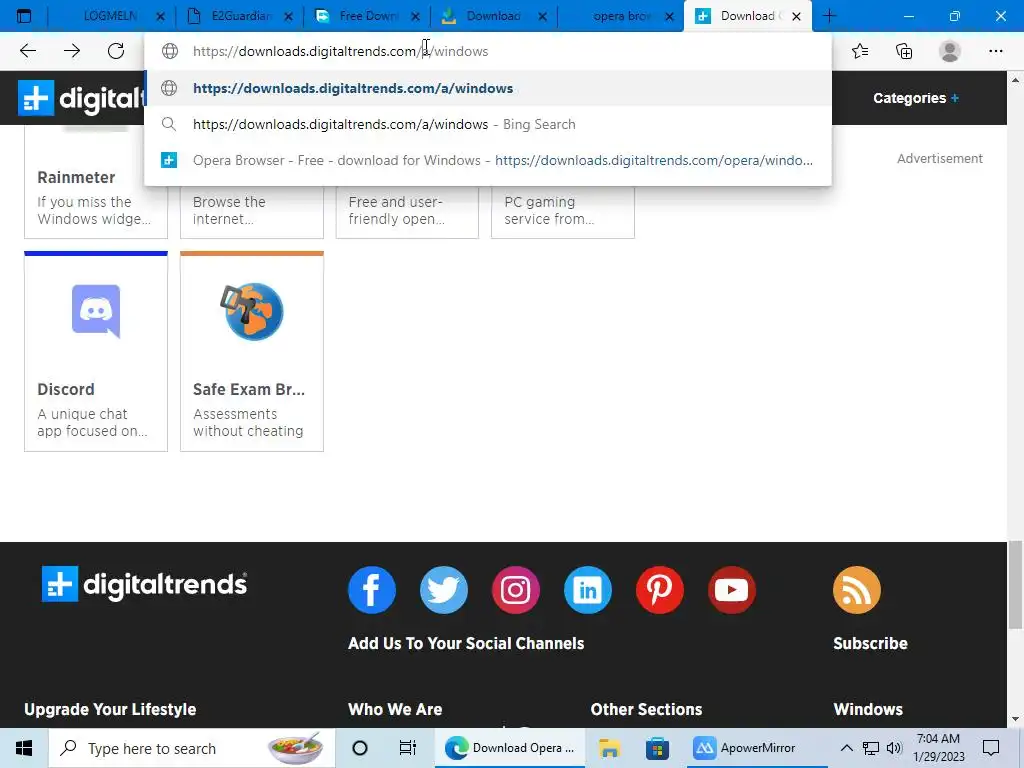The image size is (1024, 768).
Task: Open Download Opera Edge taskbar window
Action: coord(509,748)
